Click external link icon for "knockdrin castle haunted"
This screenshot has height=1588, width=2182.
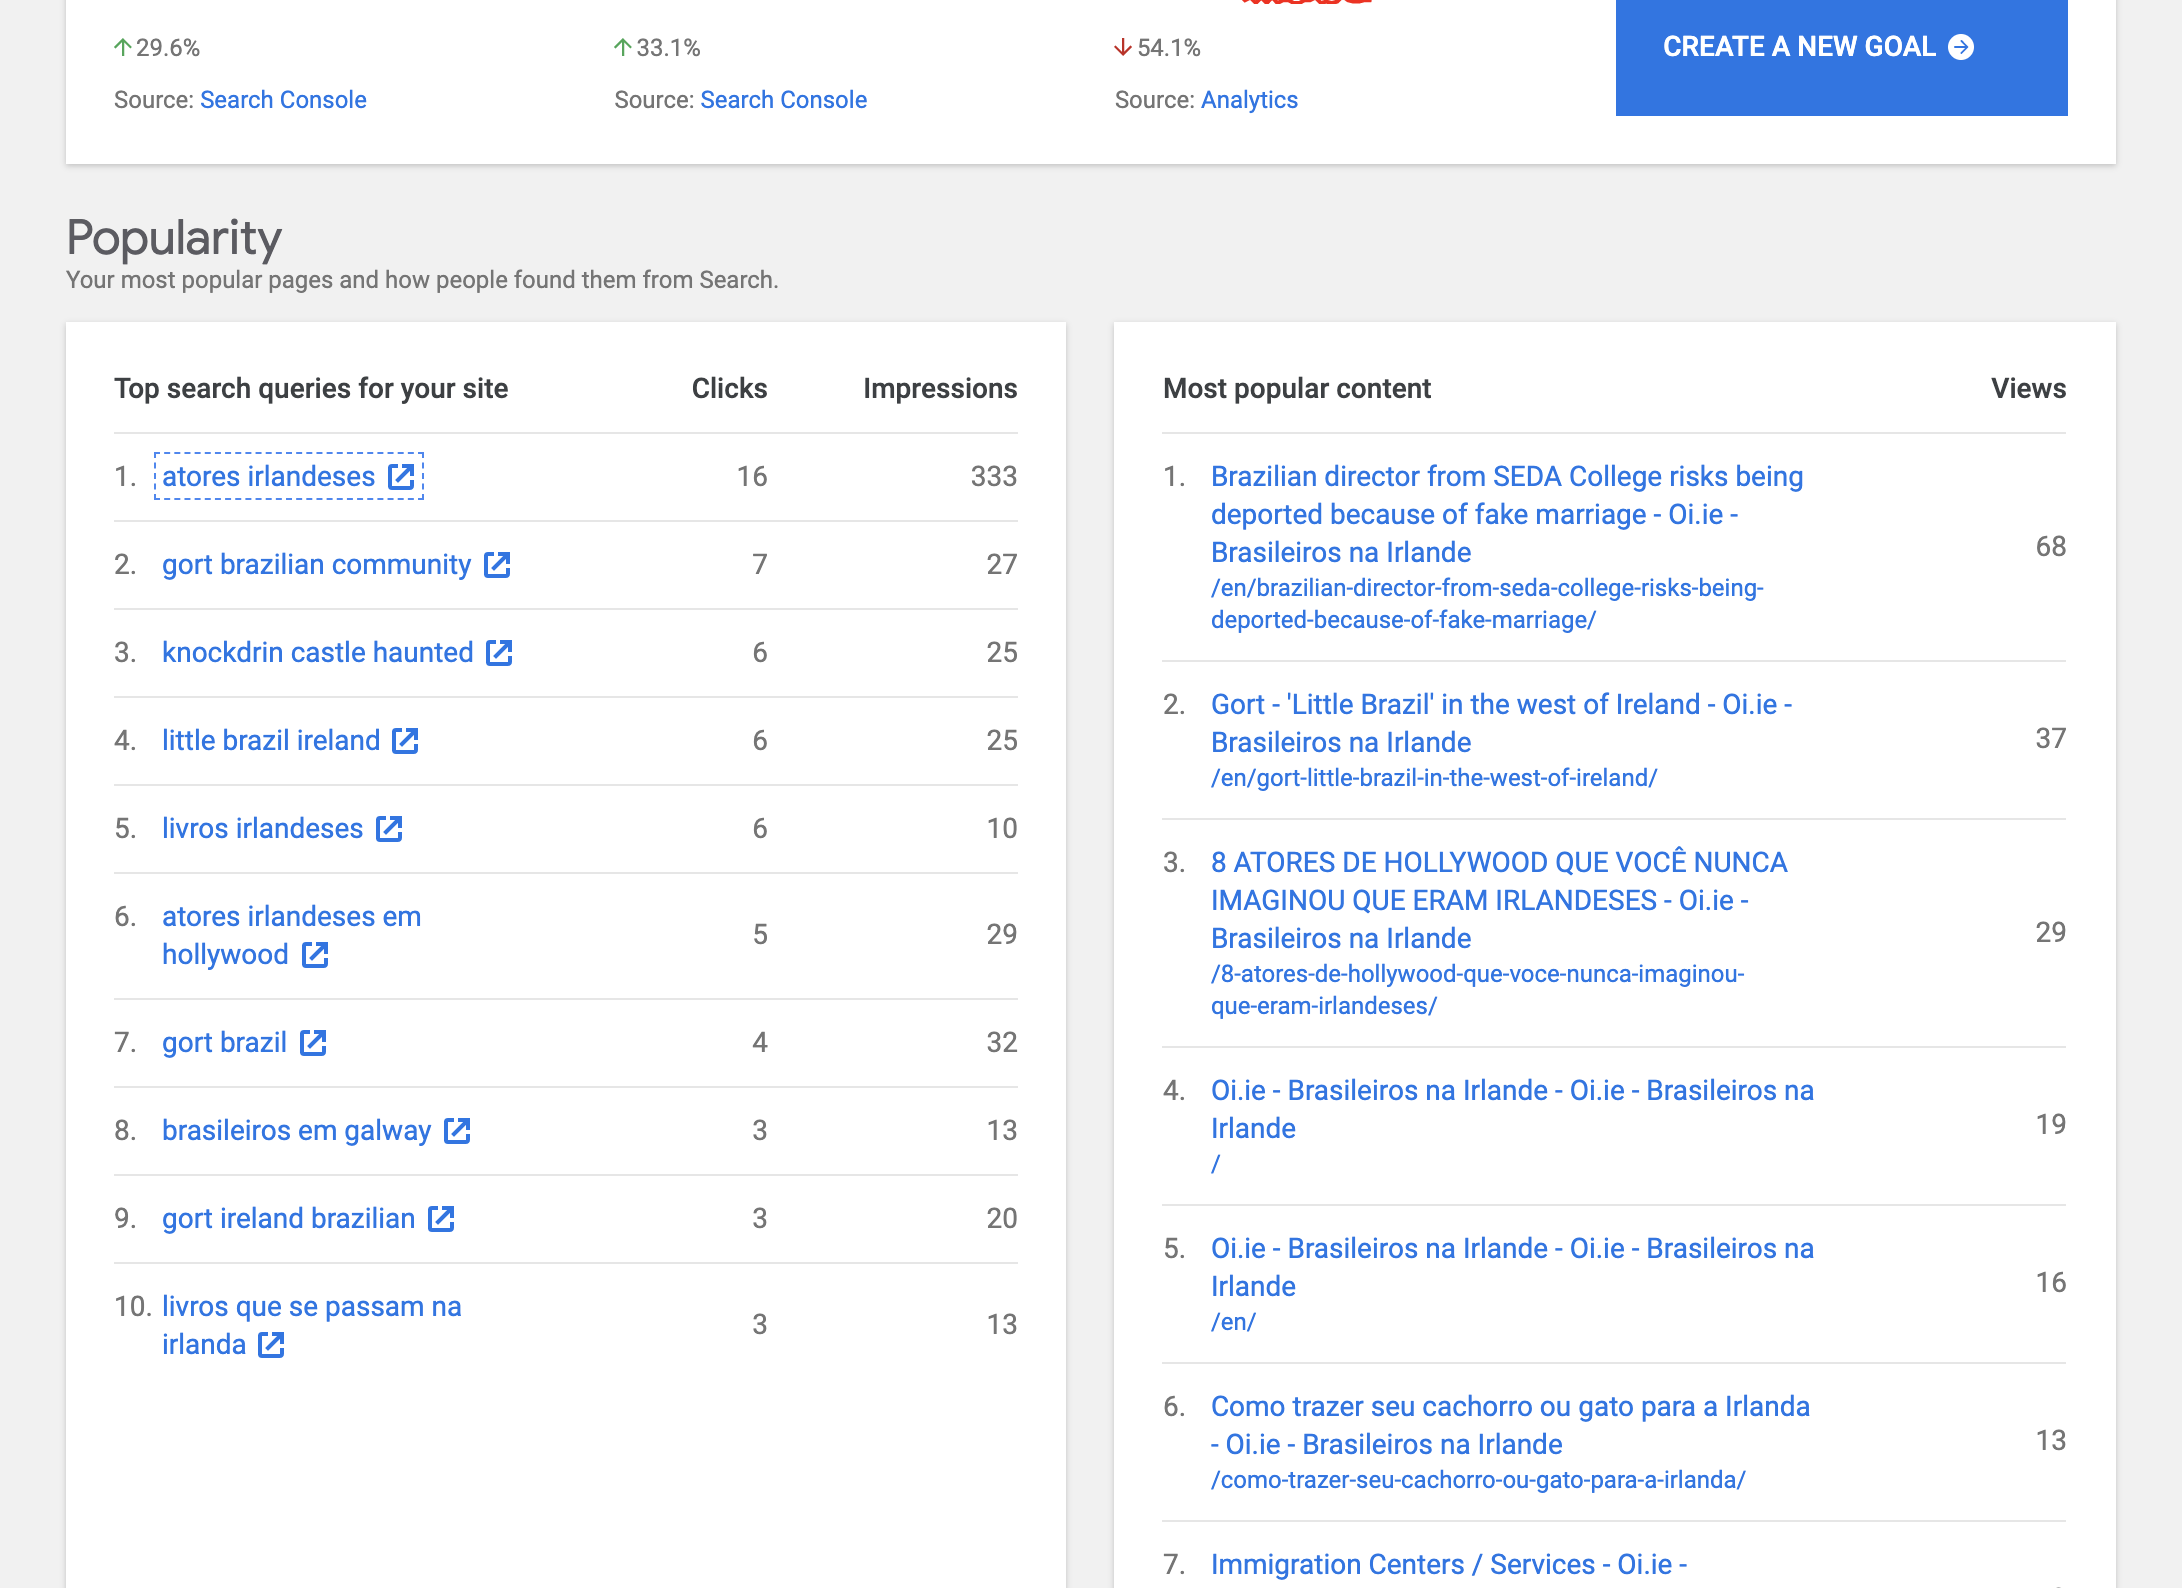tap(498, 652)
